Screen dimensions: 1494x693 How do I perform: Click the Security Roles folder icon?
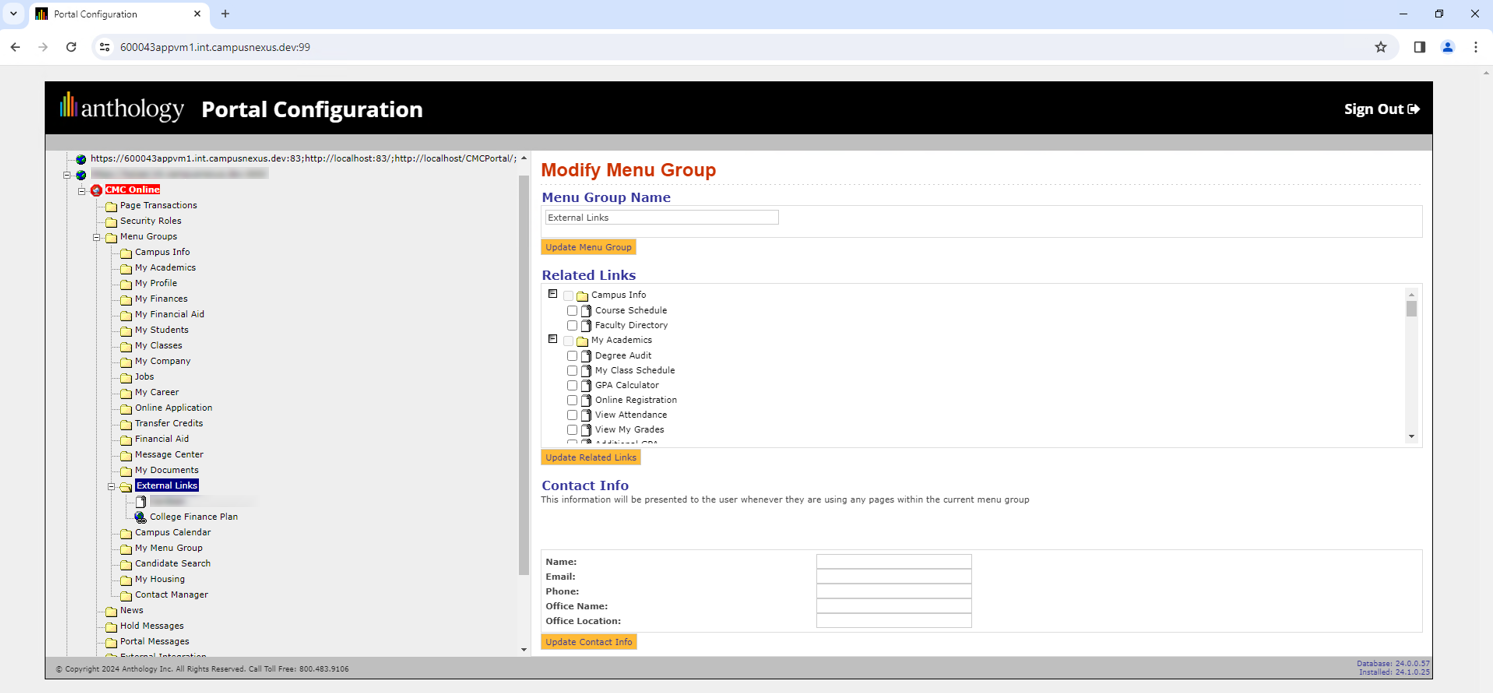point(111,221)
